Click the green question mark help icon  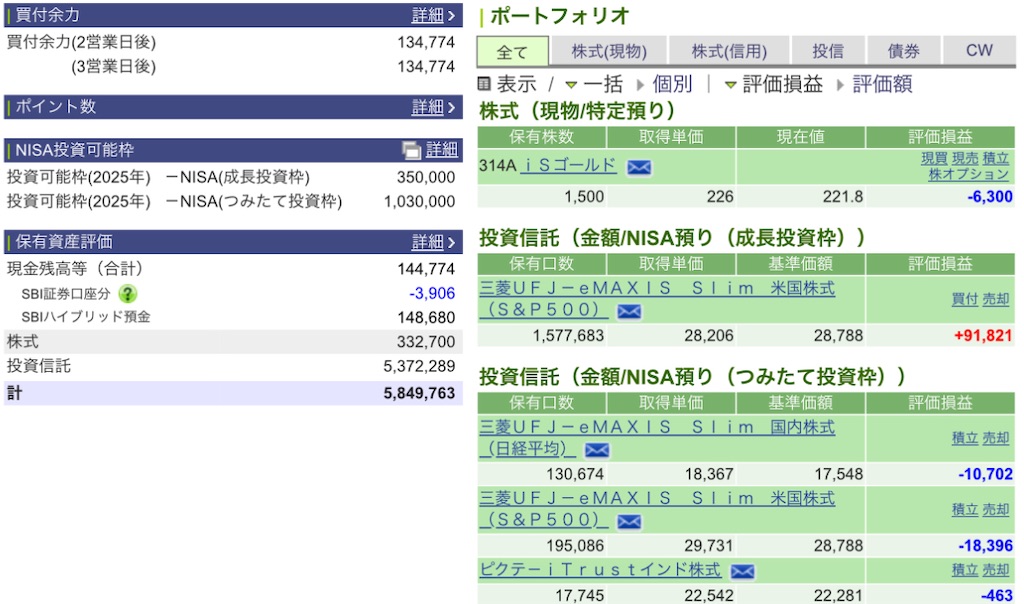pyautogui.click(x=128, y=294)
